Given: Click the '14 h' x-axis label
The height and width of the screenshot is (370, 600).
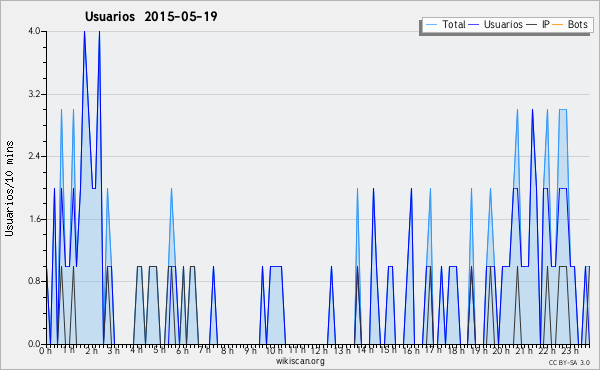Looking at the screenshot, I should [x=365, y=350].
